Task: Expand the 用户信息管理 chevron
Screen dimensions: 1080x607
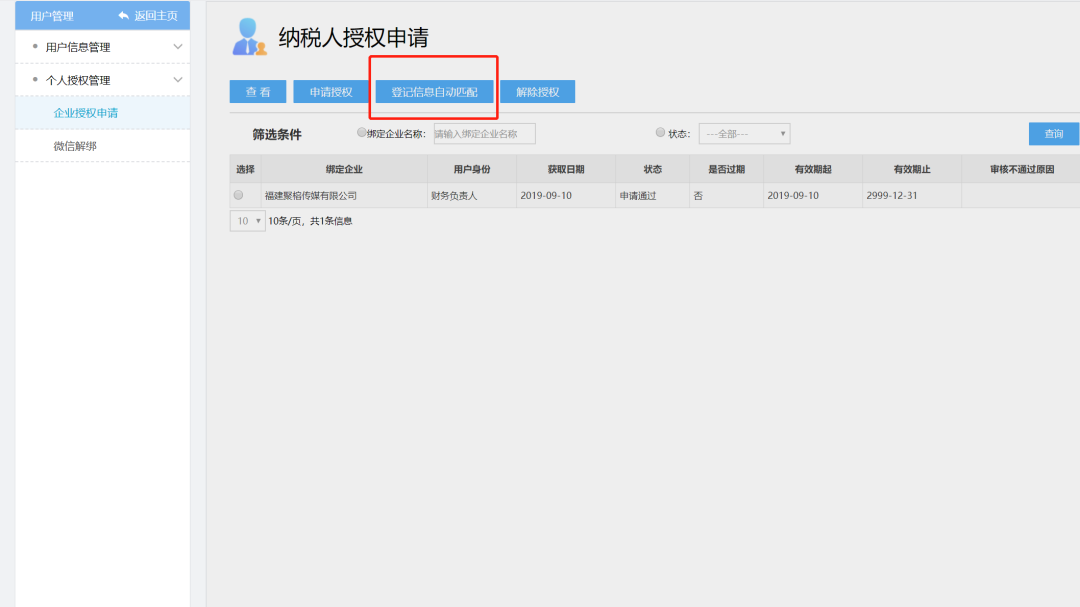Action: (178, 47)
